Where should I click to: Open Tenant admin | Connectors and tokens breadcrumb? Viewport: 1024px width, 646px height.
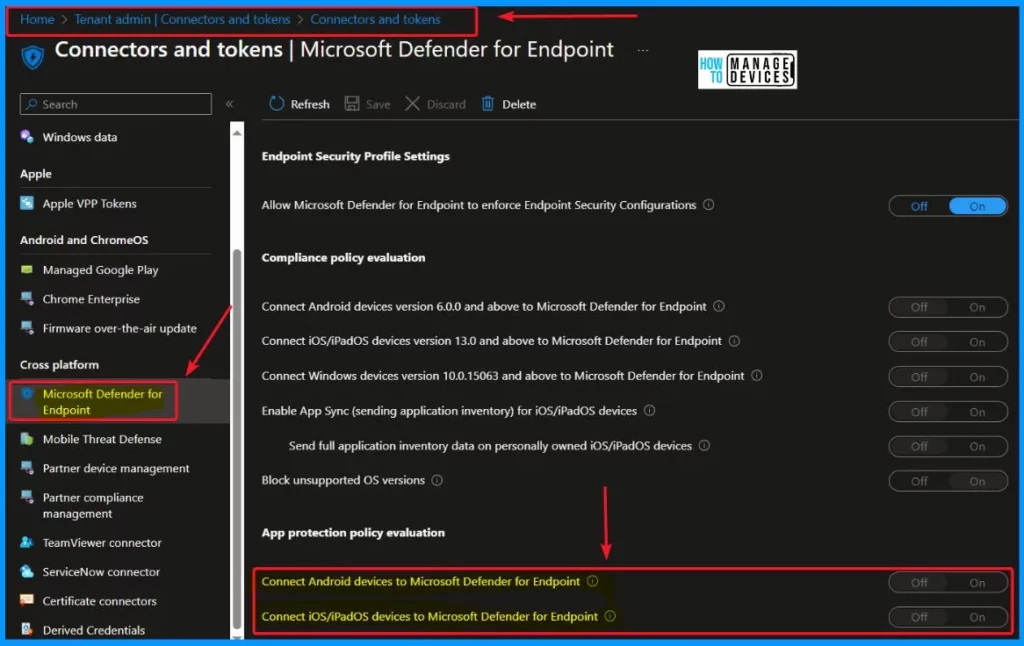tap(182, 19)
